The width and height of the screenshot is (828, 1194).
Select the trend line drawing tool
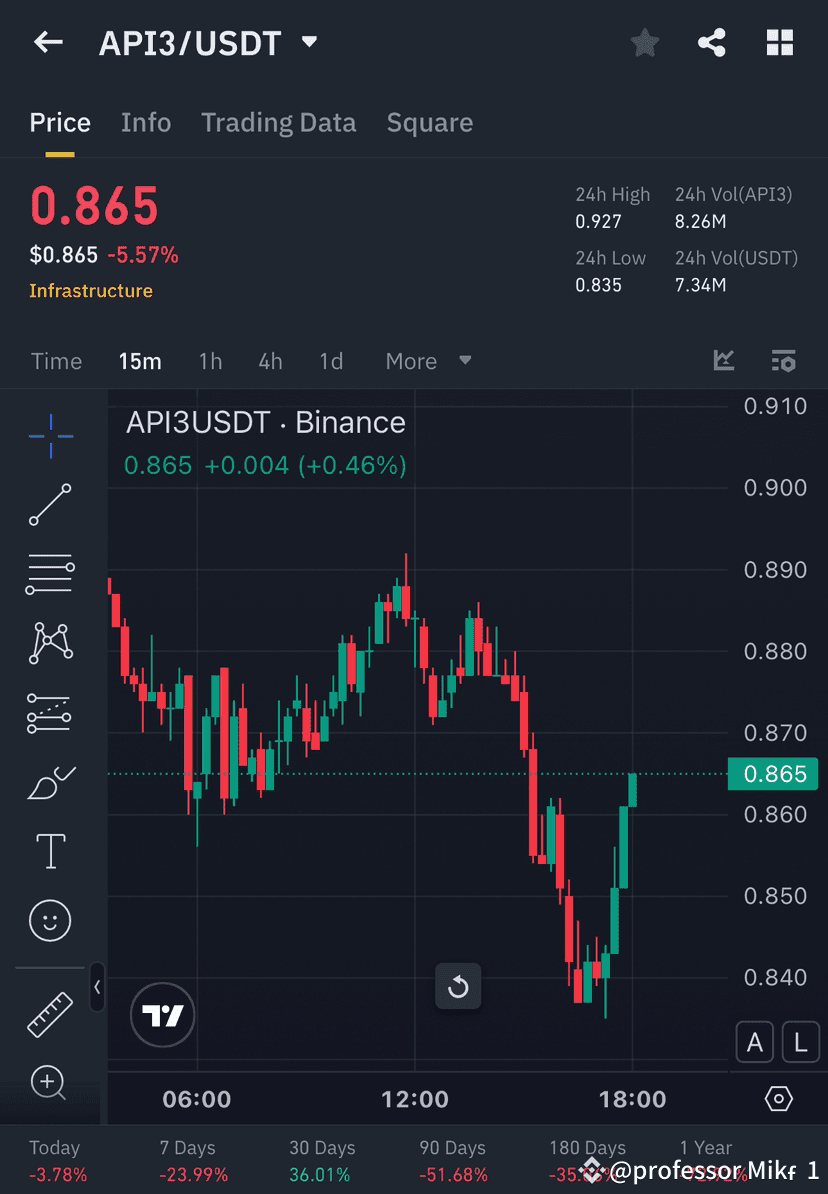point(50,505)
